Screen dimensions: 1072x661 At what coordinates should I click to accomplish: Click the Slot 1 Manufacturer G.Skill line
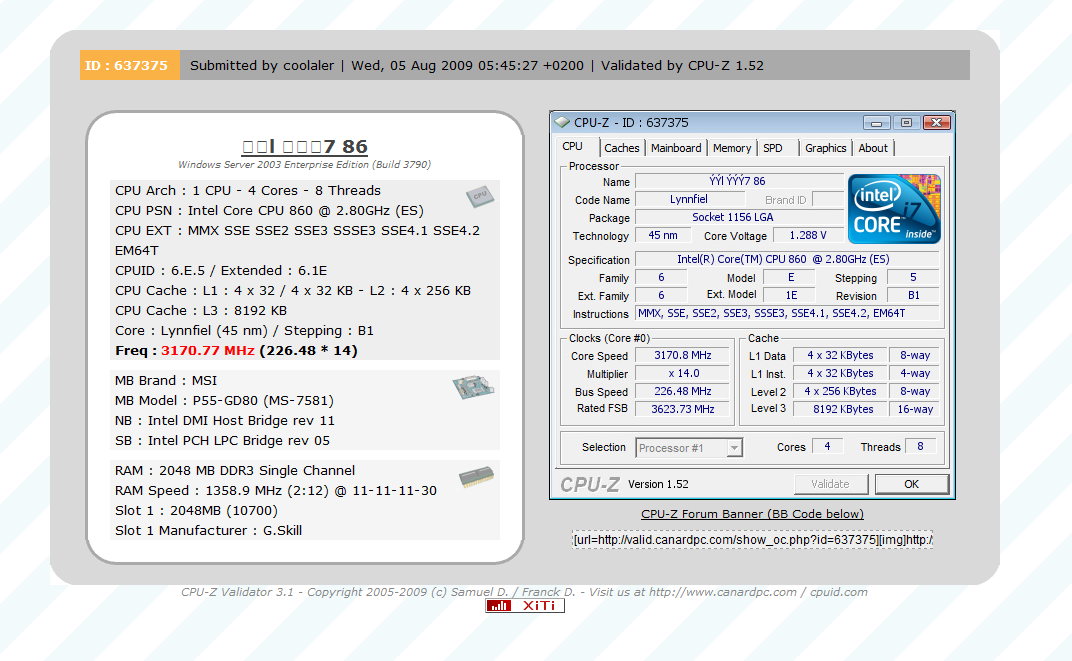click(x=209, y=530)
